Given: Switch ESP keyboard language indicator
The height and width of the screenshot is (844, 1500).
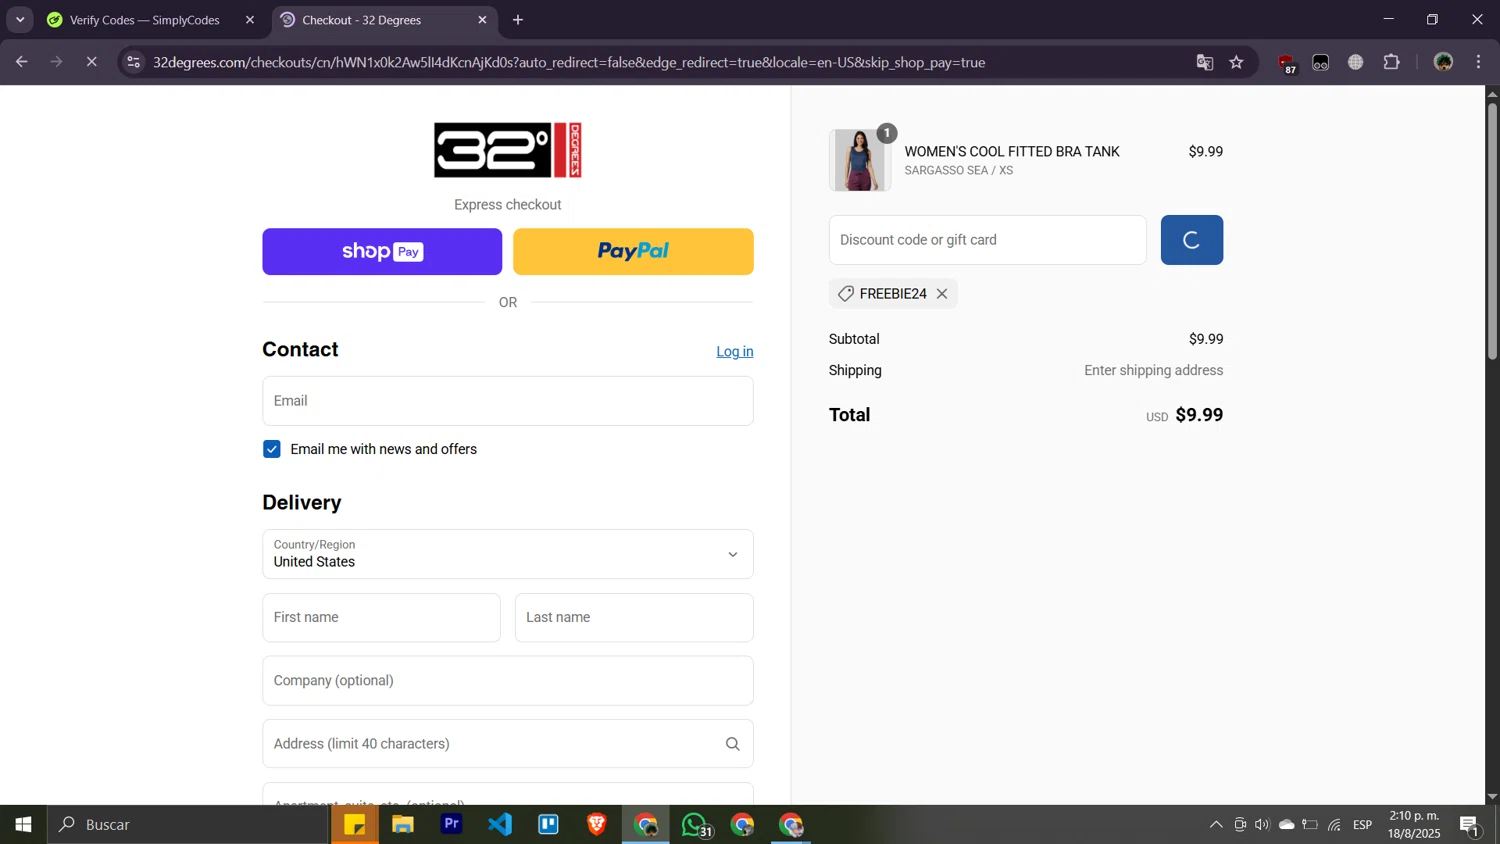Looking at the screenshot, I should pos(1363,825).
